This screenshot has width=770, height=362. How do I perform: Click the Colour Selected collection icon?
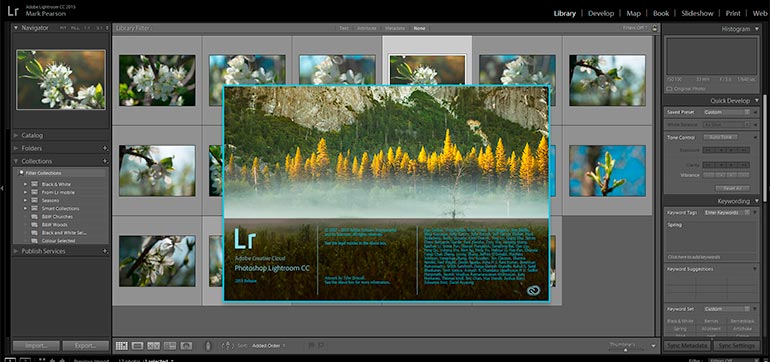[34, 241]
